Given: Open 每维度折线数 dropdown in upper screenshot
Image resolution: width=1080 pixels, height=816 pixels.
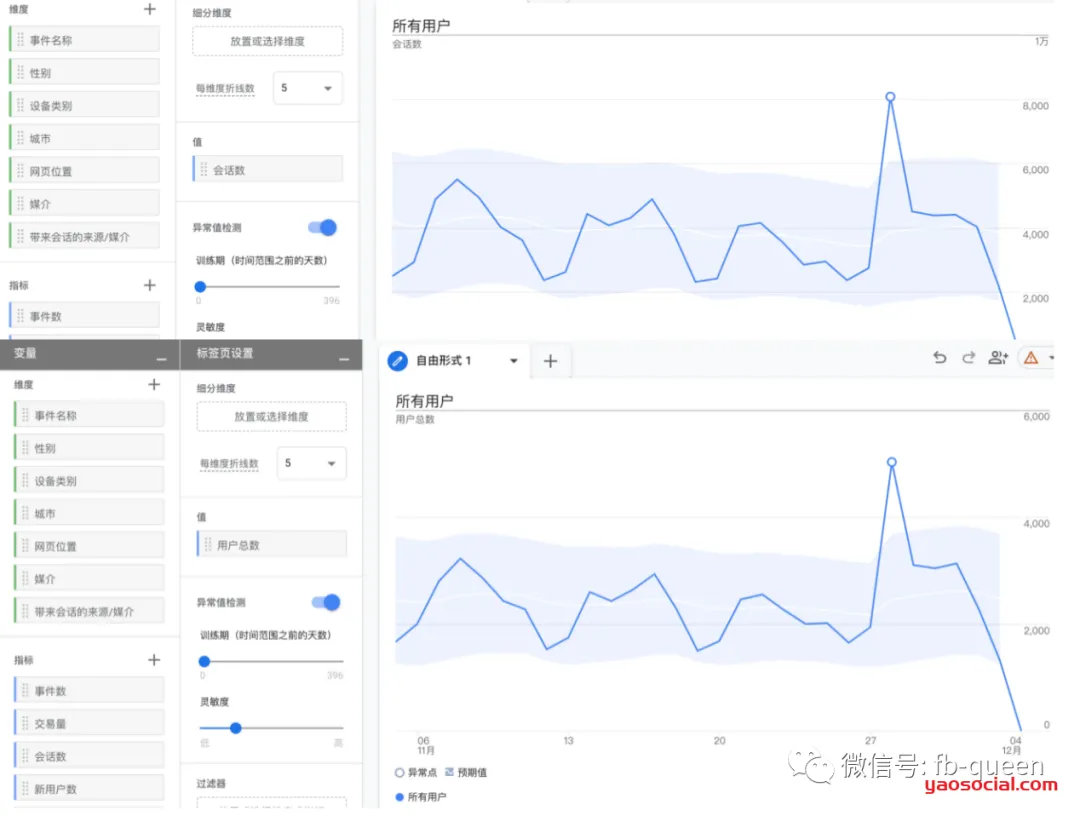Looking at the screenshot, I should point(307,88).
